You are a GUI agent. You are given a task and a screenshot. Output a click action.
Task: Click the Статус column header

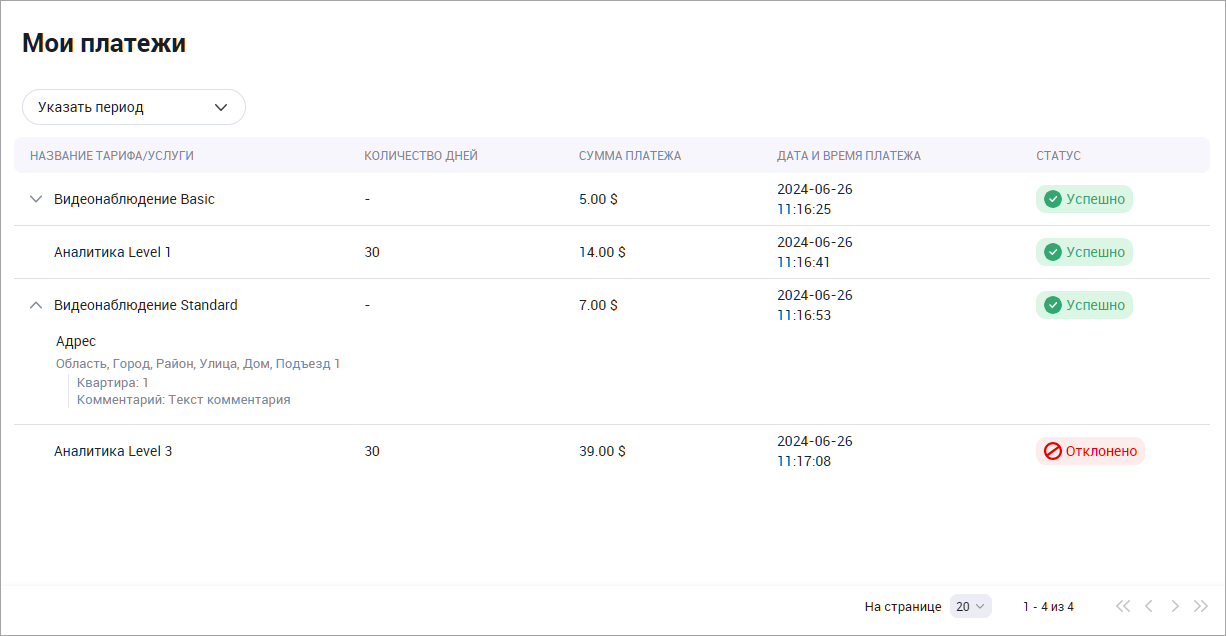point(1058,156)
